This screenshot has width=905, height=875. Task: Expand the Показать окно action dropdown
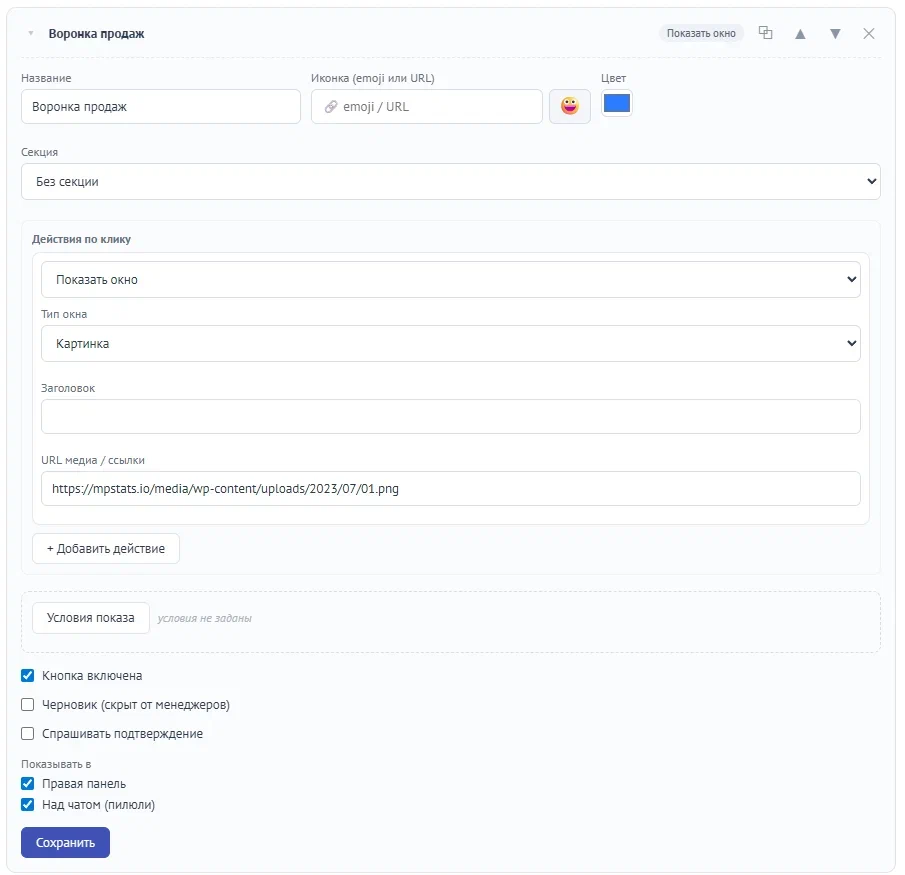[x=451, y=279]
